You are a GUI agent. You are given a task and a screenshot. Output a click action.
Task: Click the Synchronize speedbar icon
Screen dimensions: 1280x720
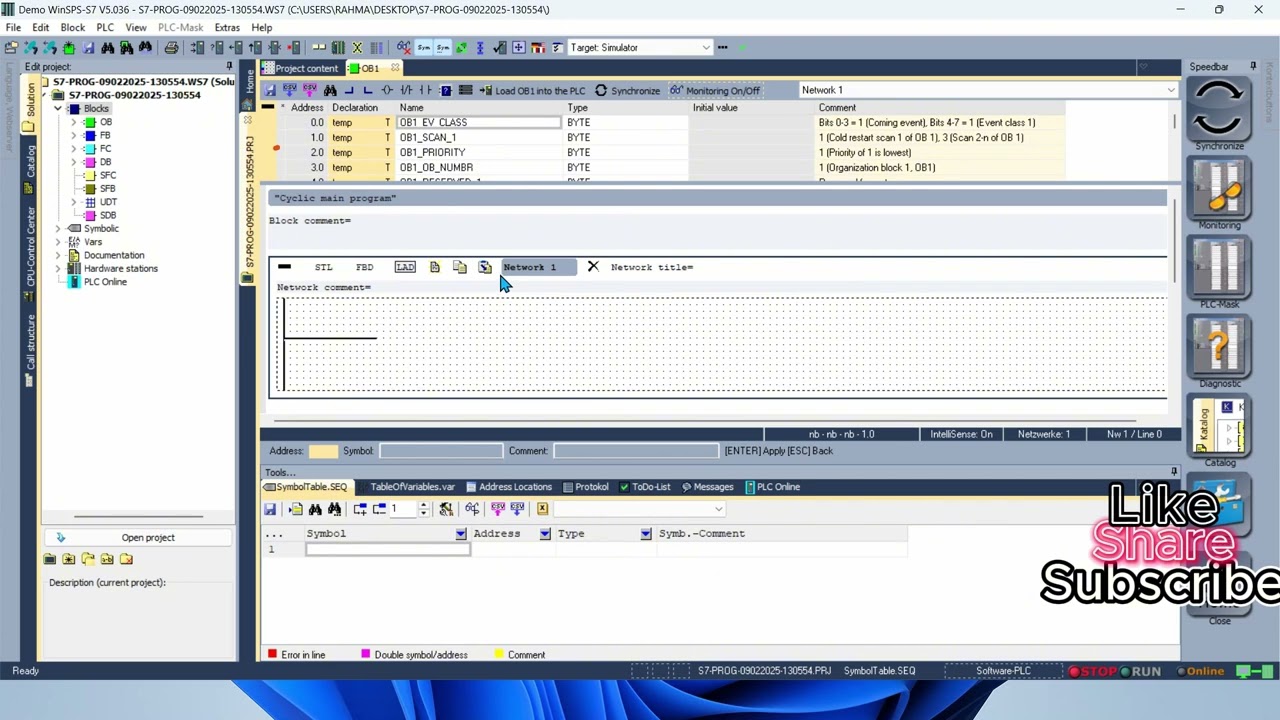(x=1219, y=110)
